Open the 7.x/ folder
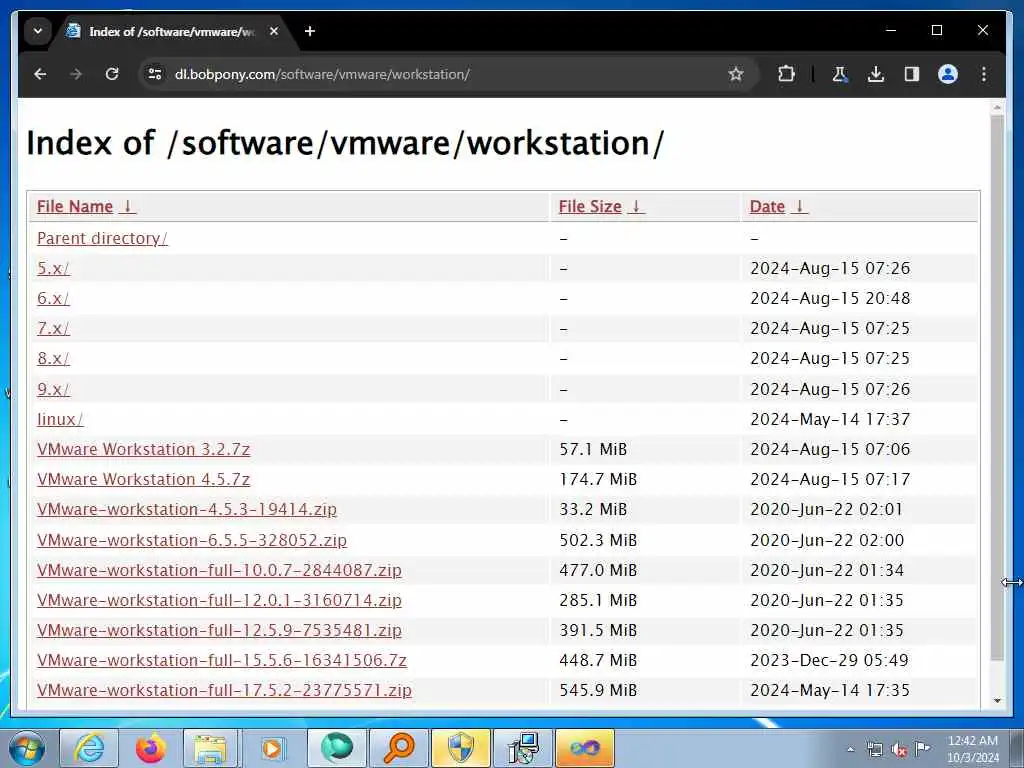This screenshot has height=768, width=1024. (x=53, y=328)
